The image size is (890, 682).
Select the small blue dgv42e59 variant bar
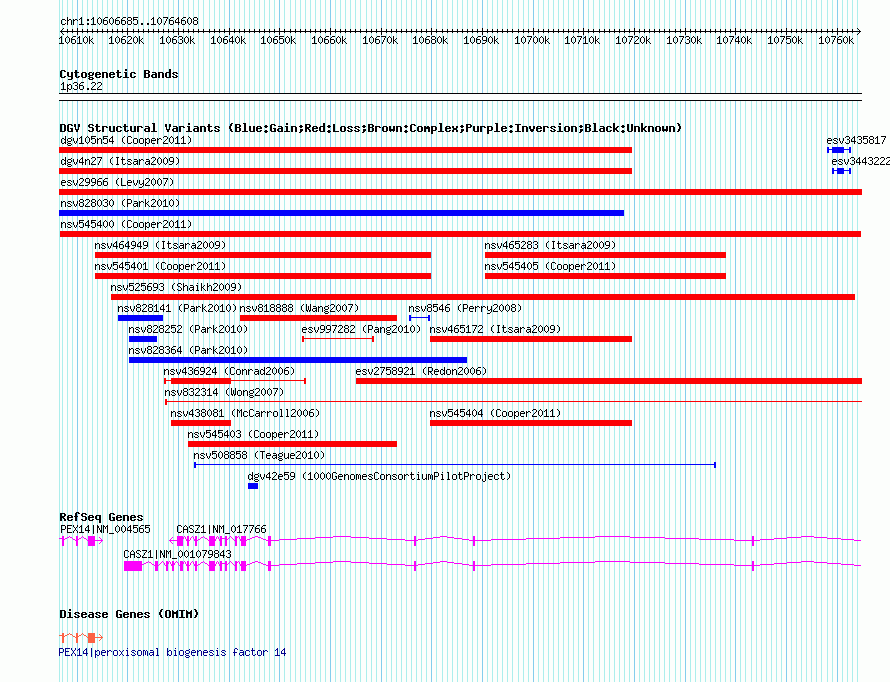[x=253, y=486]
